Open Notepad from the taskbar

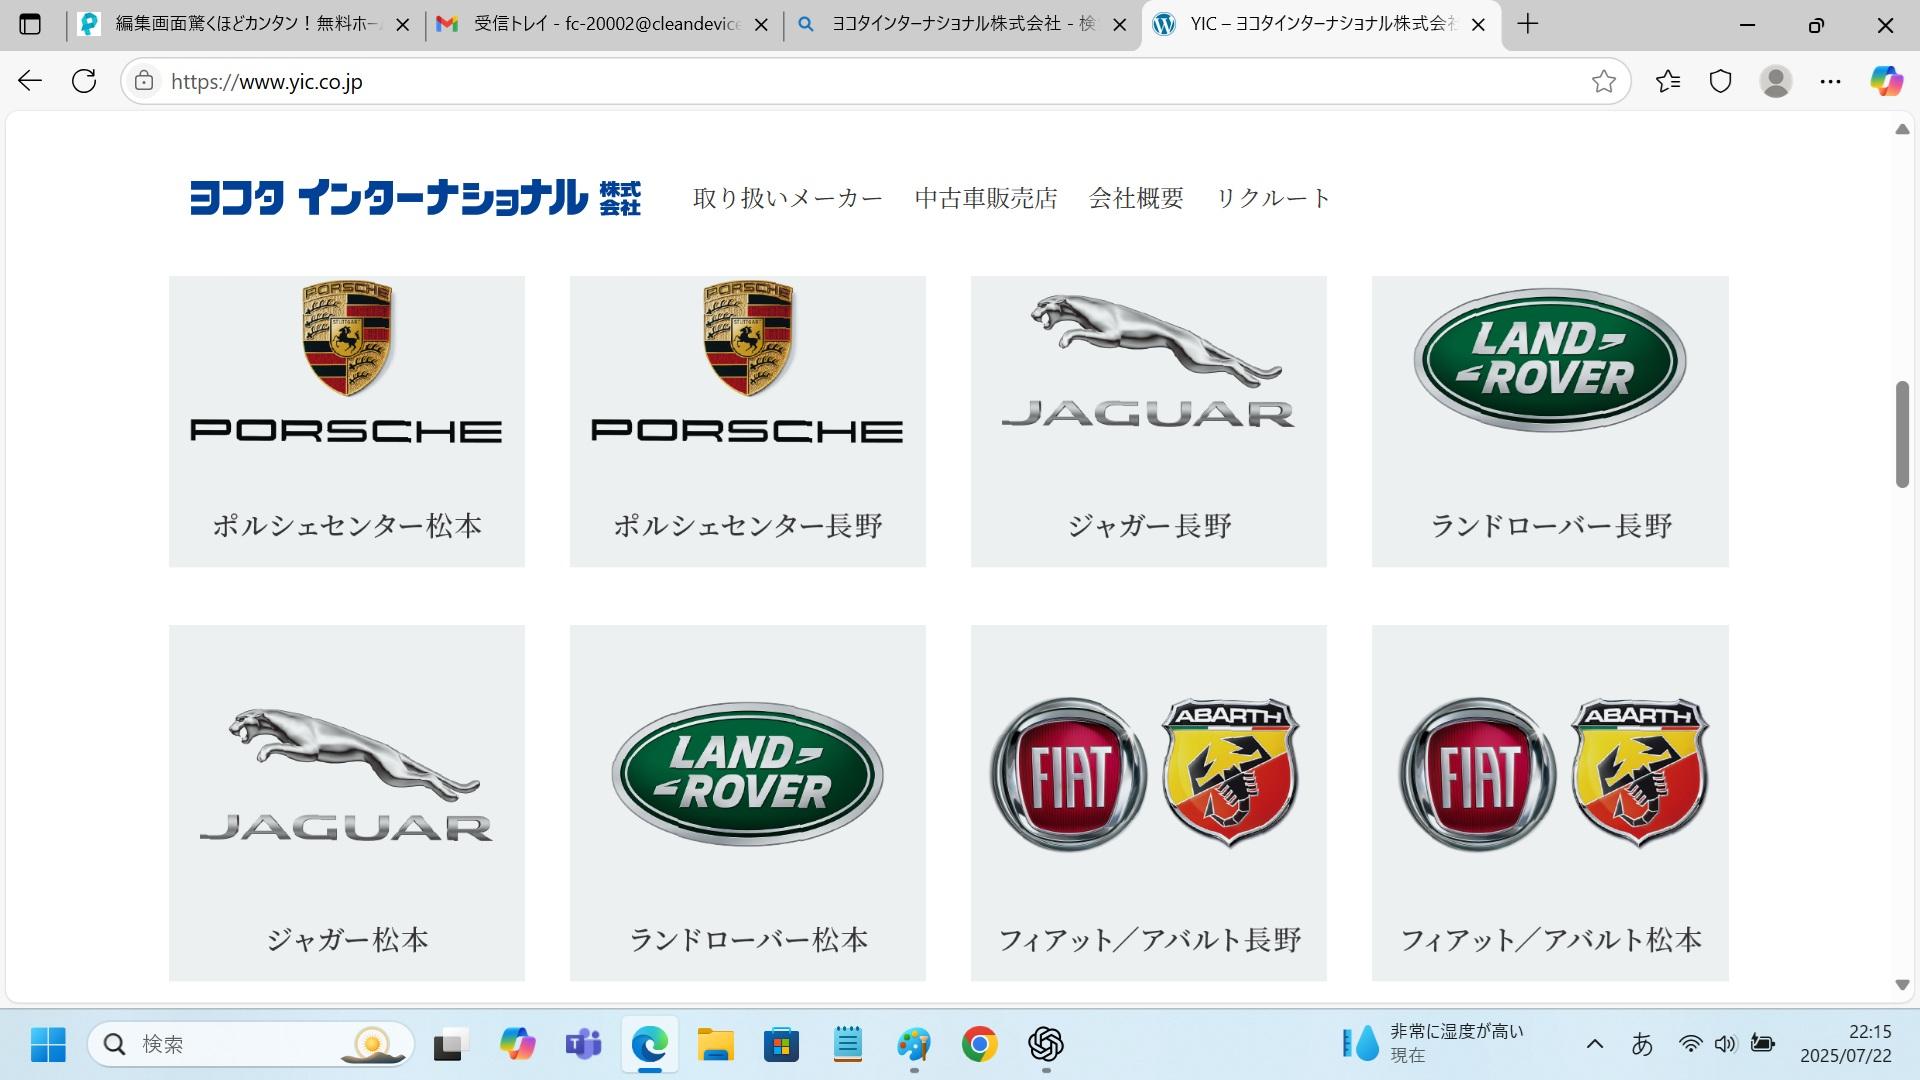[x=847, y=1045]
